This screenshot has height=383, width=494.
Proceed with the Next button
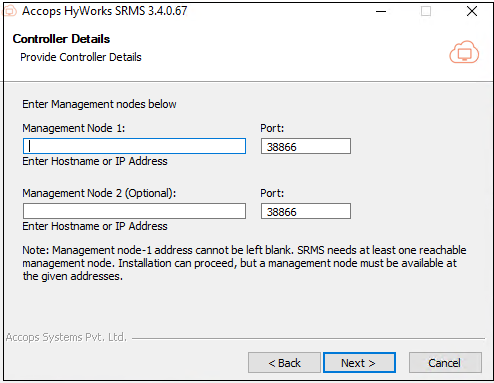[x=359, y=363]
